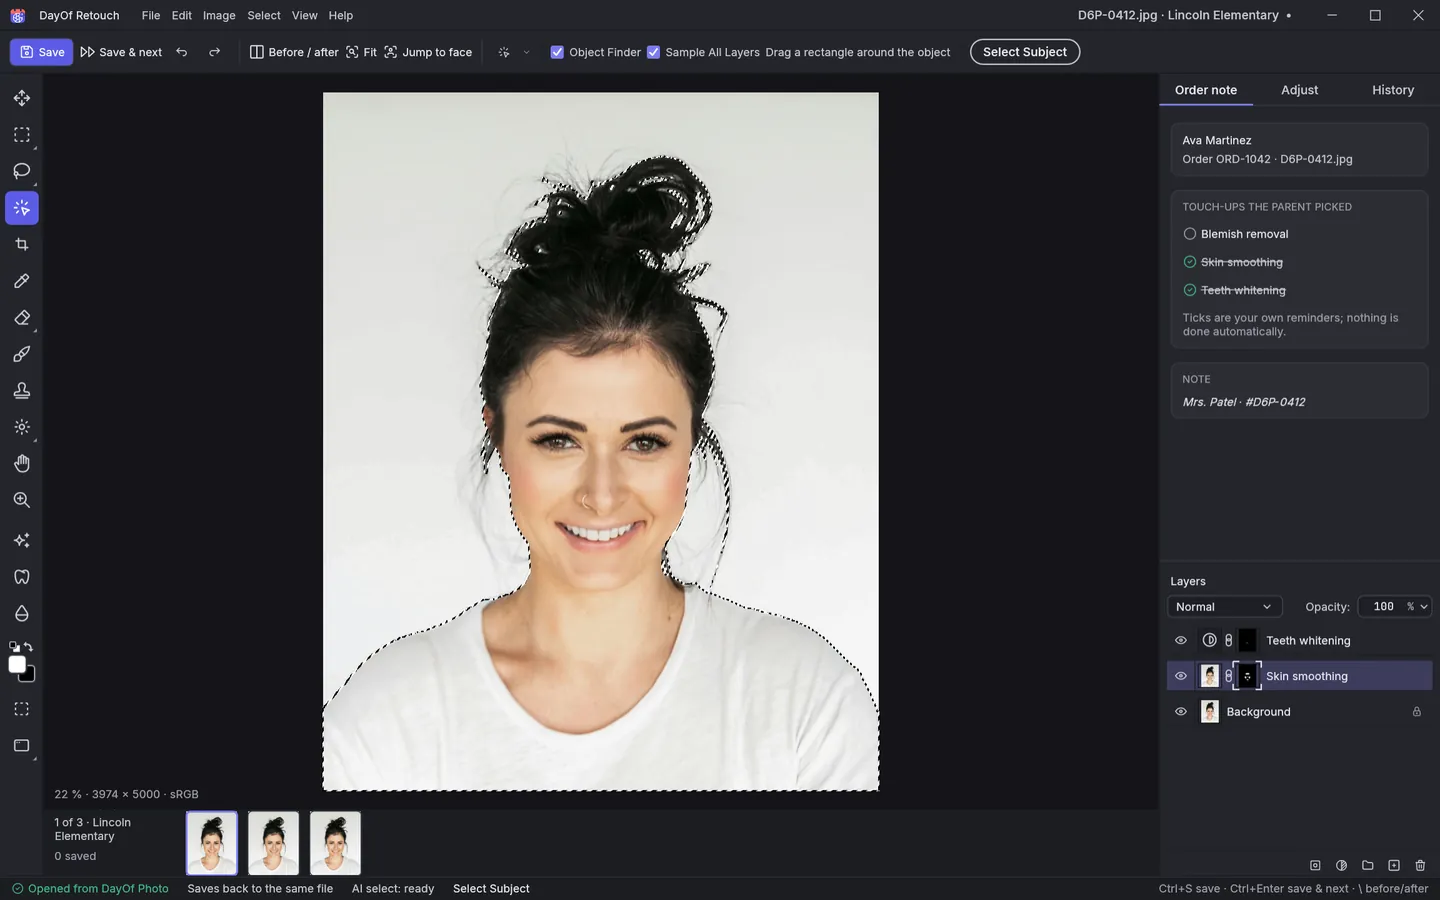This screenshot has height=900, width=1440.
Task: Add an adjustment layer half-circle icon
Action: pyautogui.click(x=1342, y=865)
